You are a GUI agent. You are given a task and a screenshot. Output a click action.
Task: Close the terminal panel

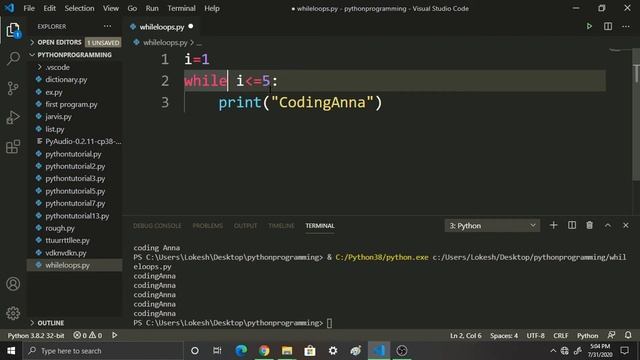626,225
